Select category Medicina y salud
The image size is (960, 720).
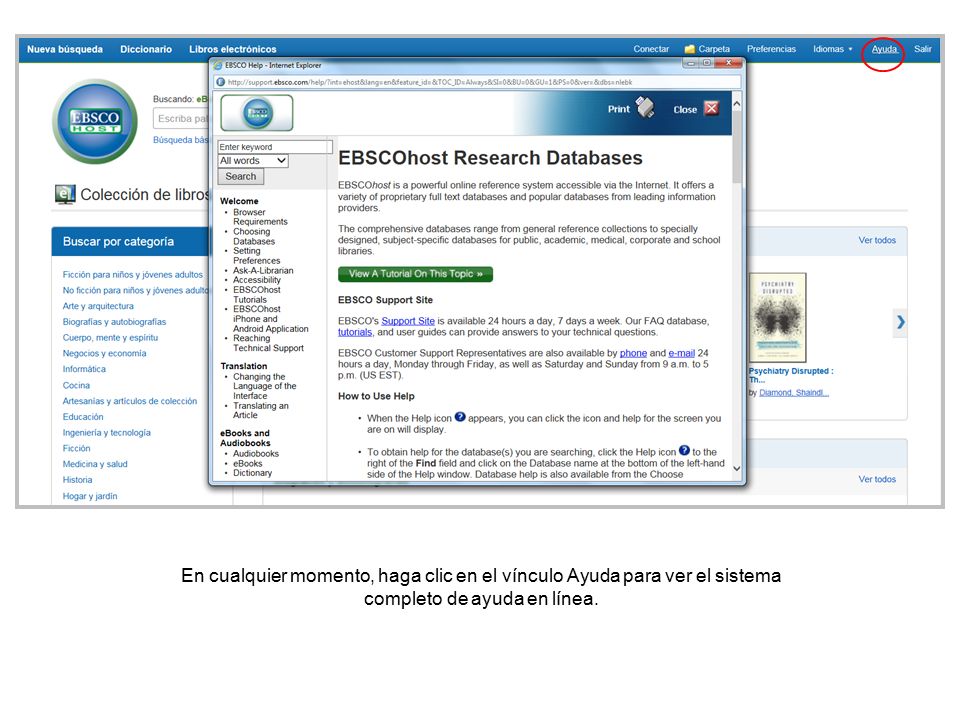pos(95,465)
